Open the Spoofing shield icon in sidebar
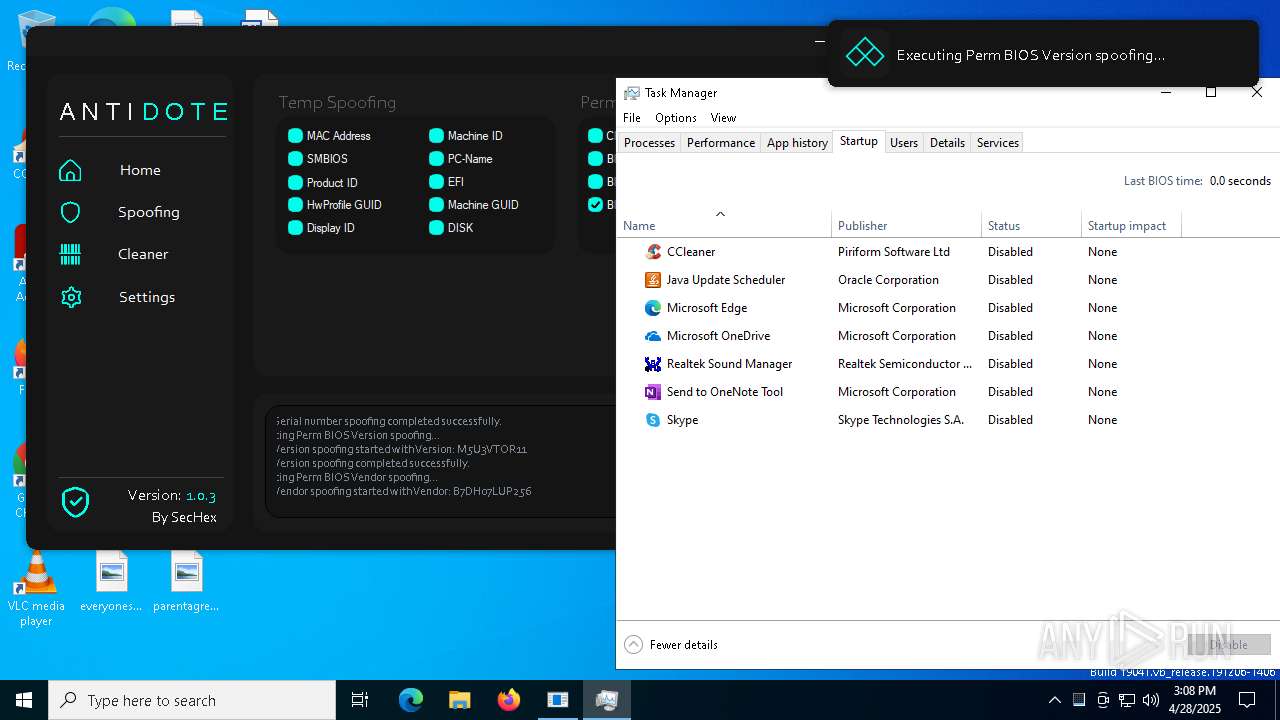This screenshot has width=1280, height=720. pos(70,212)
